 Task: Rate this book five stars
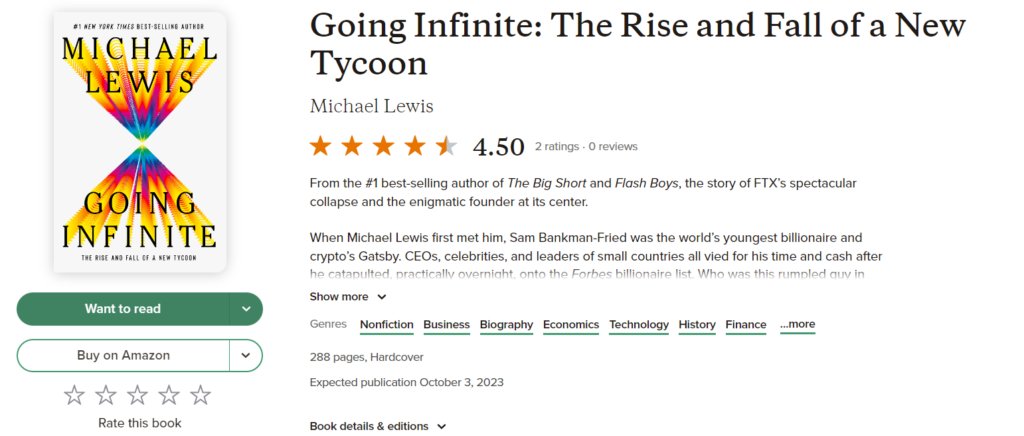coord(201,395)
